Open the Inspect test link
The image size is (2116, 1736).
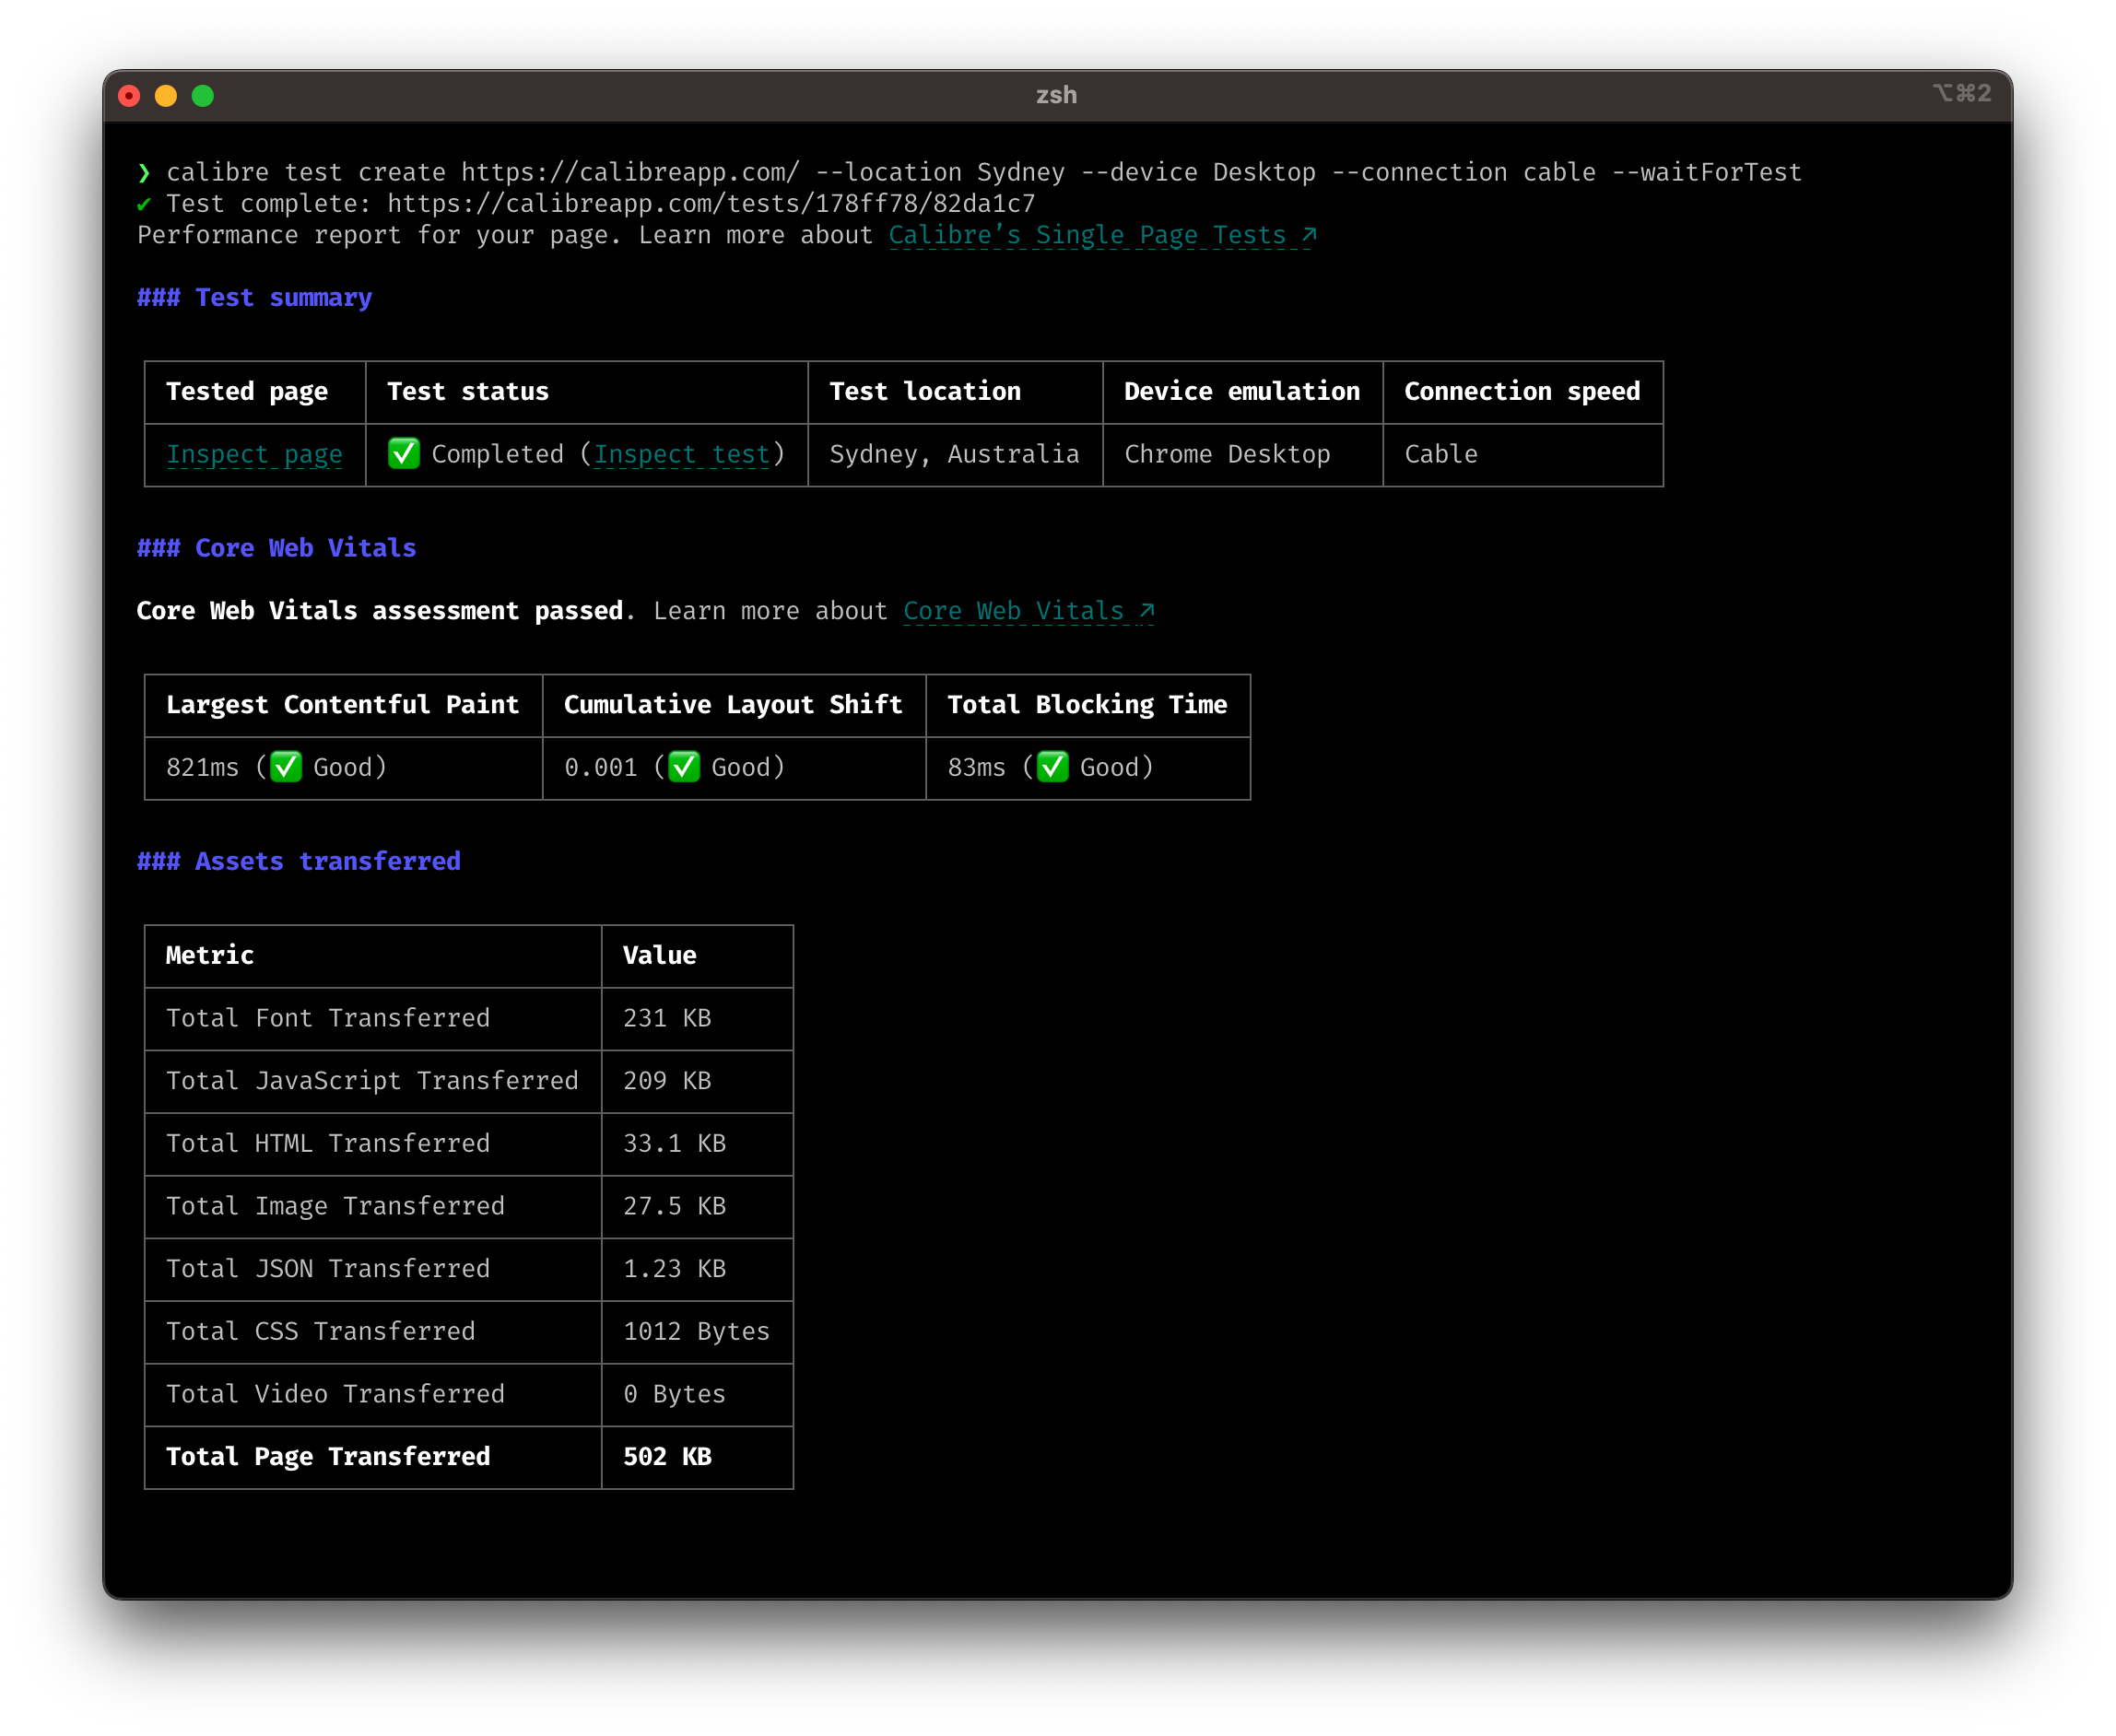click(x=681, y=454)
